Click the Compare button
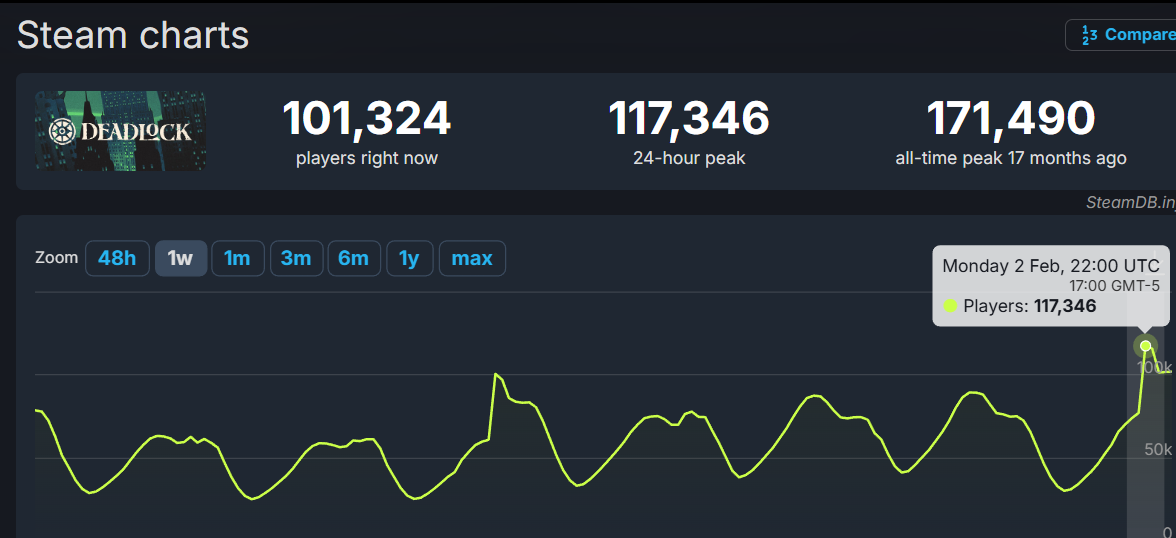 [1121, 35]
